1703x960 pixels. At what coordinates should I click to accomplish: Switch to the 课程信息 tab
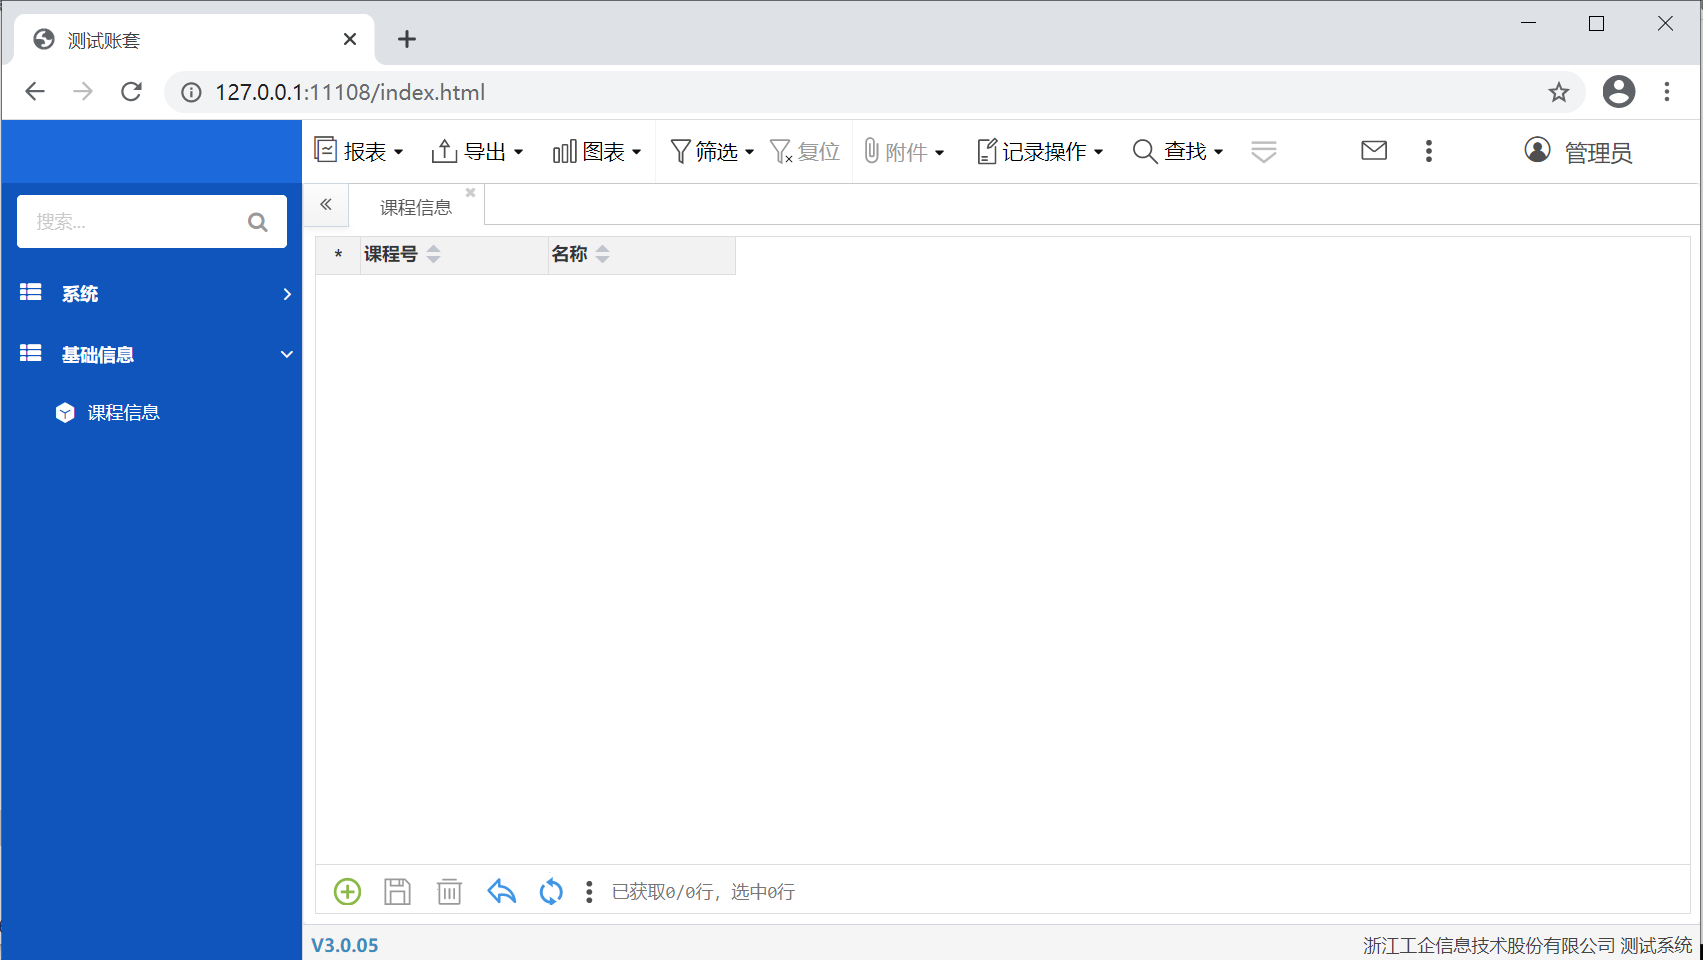pos(415,207)
